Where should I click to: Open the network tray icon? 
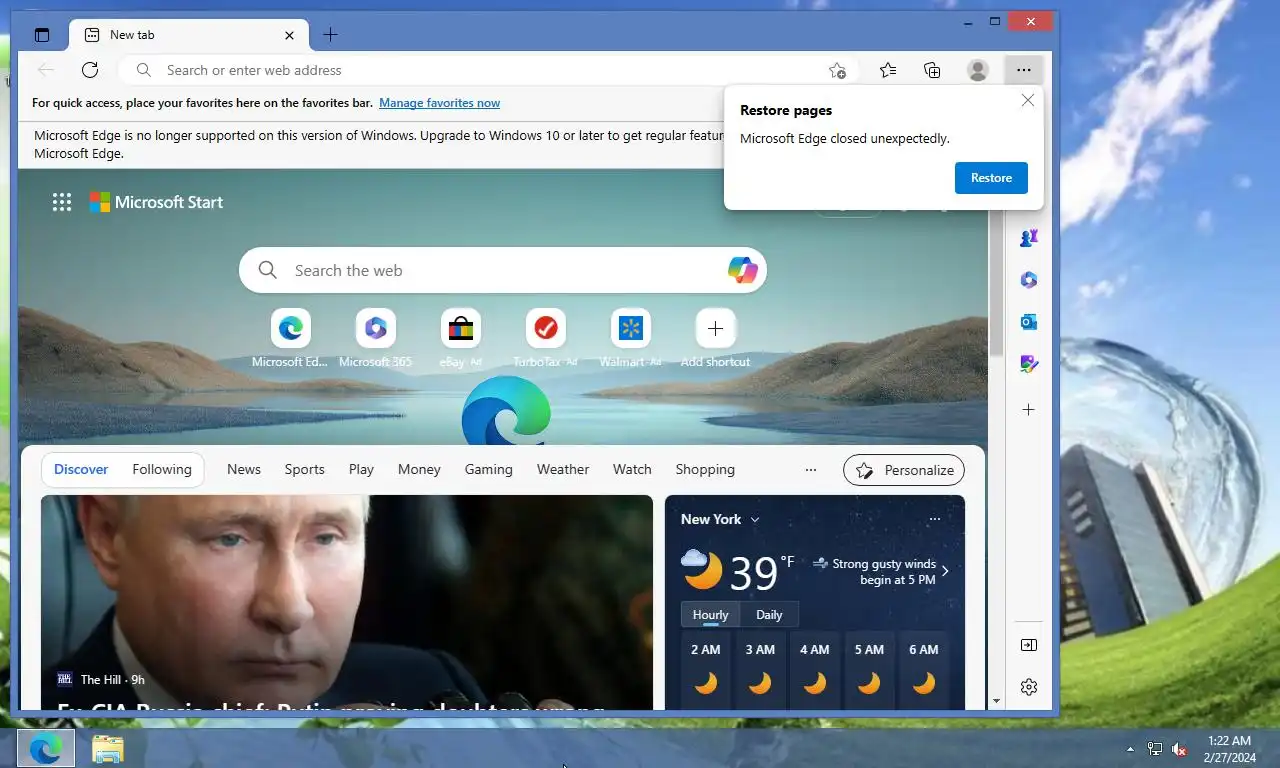tap(1155, 749)
